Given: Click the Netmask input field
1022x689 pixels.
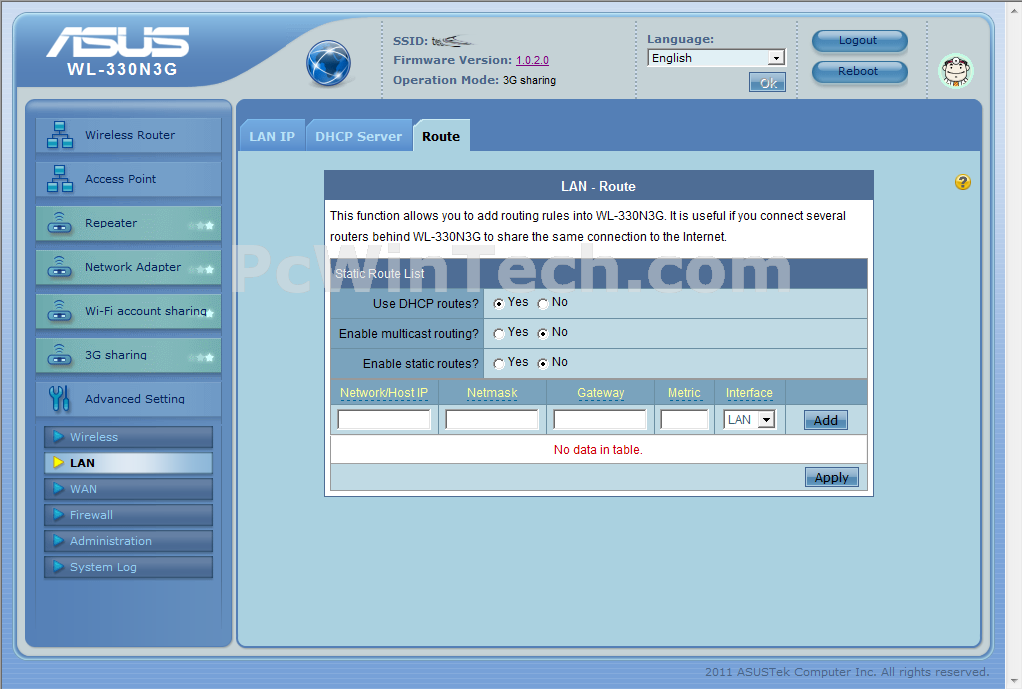Looking at the screenshot, I should point(492,419).
